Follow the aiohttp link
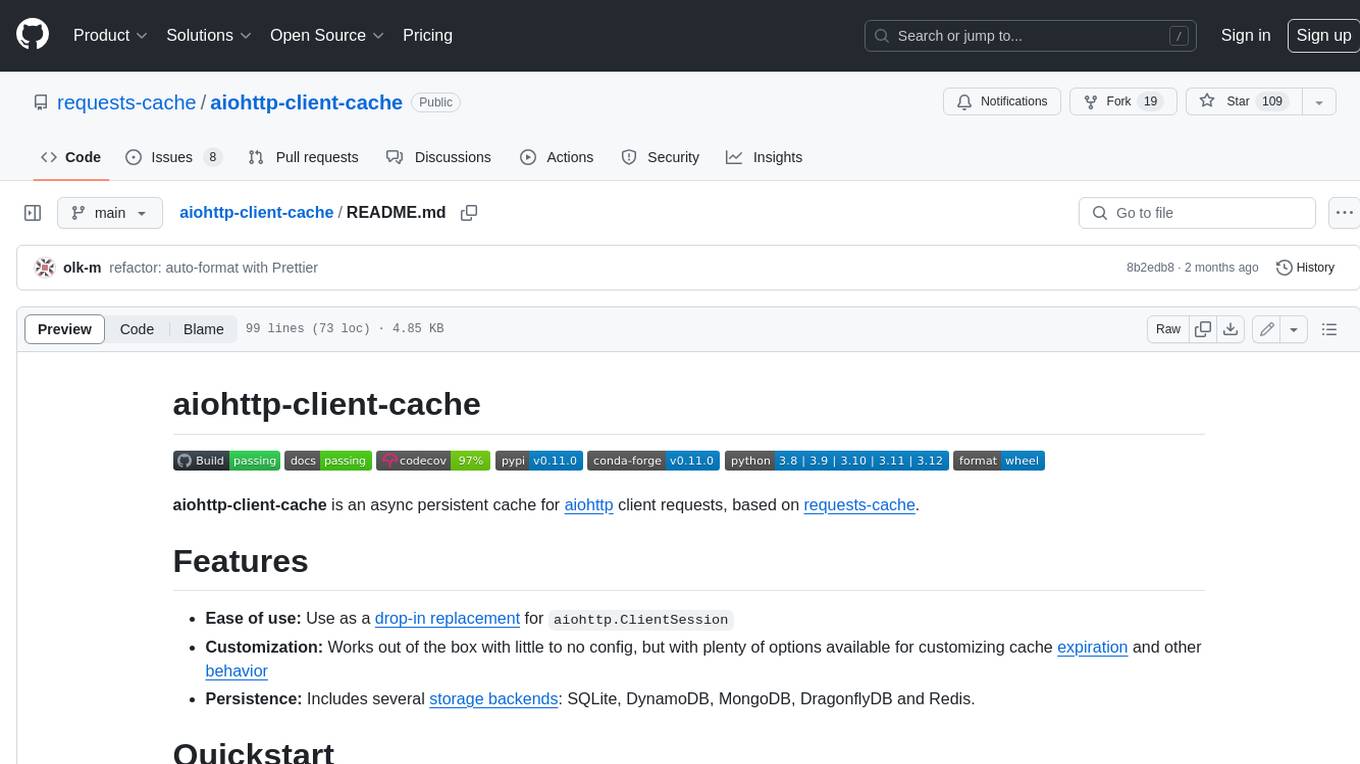The height and width of the screenshot is (764, 1360). click(x=589, y=505)
